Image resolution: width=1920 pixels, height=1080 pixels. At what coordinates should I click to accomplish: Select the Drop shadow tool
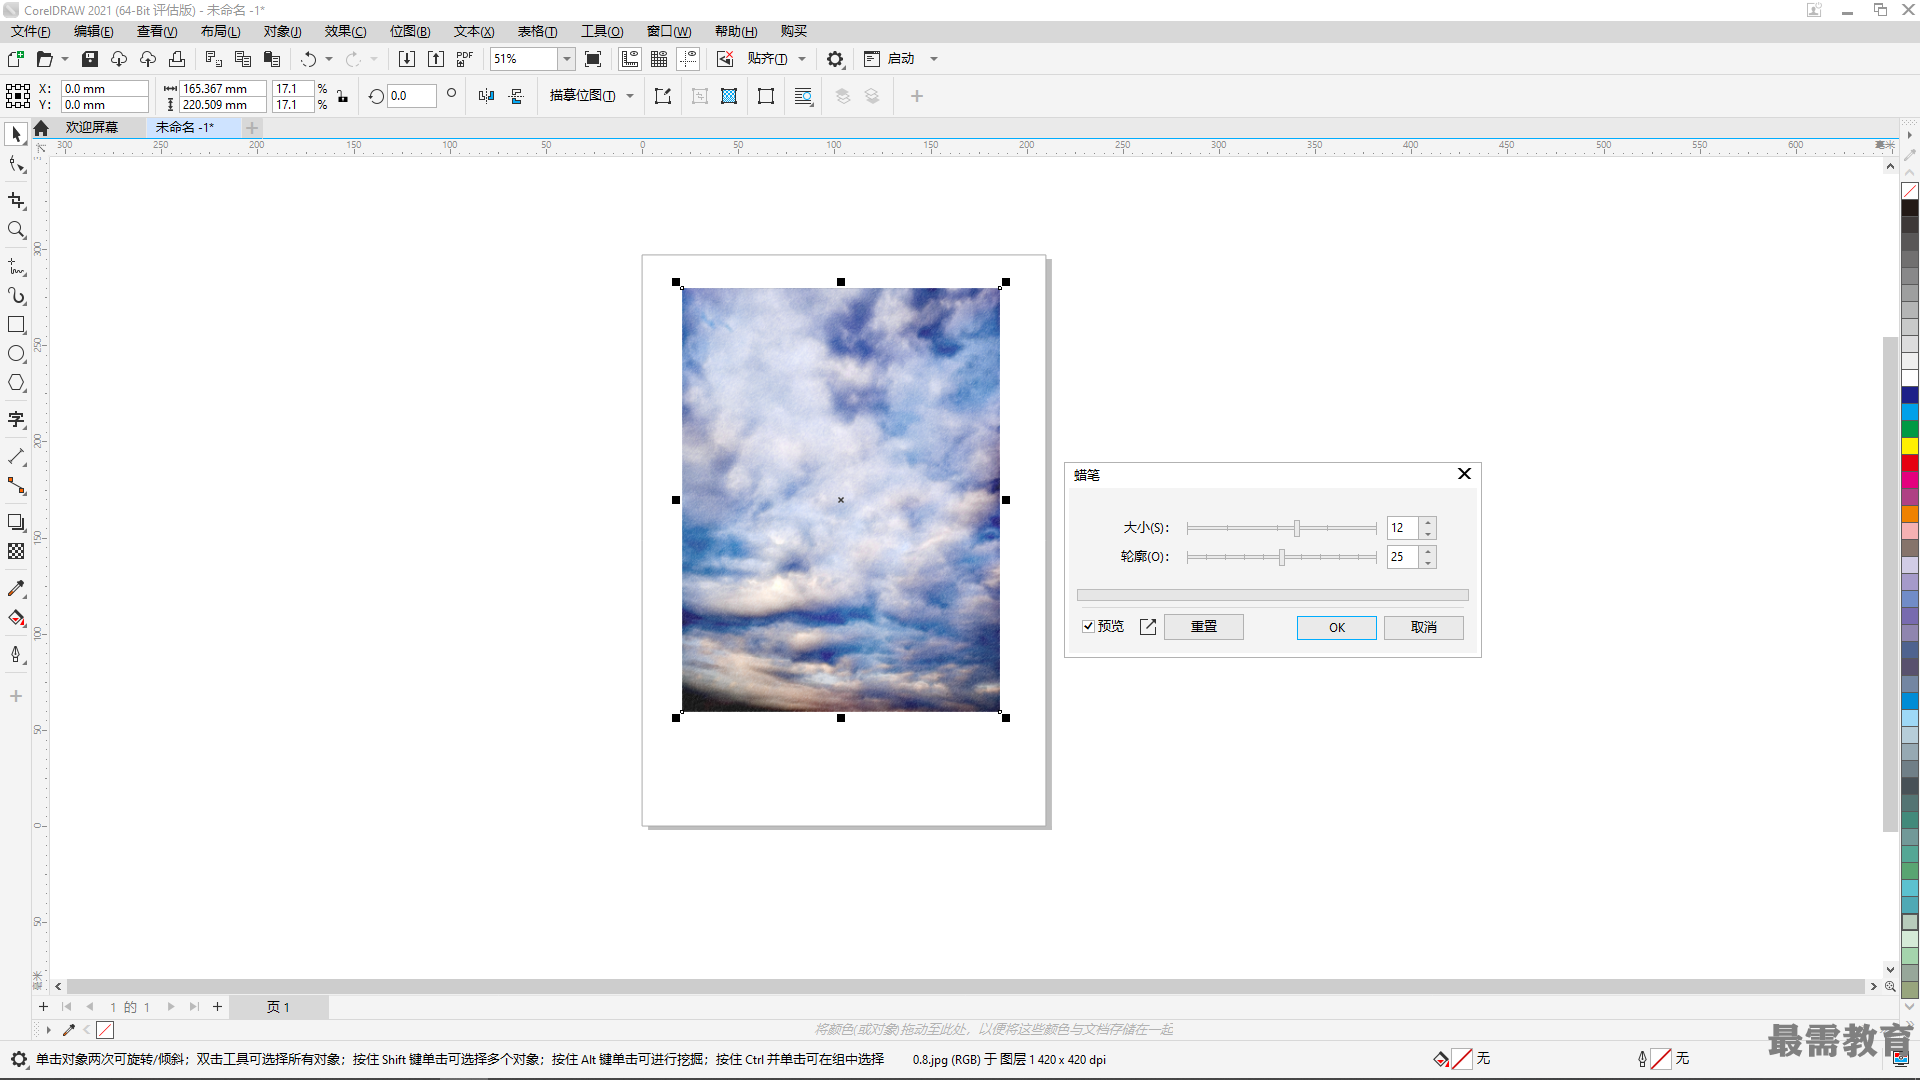(x=16, y=523)
